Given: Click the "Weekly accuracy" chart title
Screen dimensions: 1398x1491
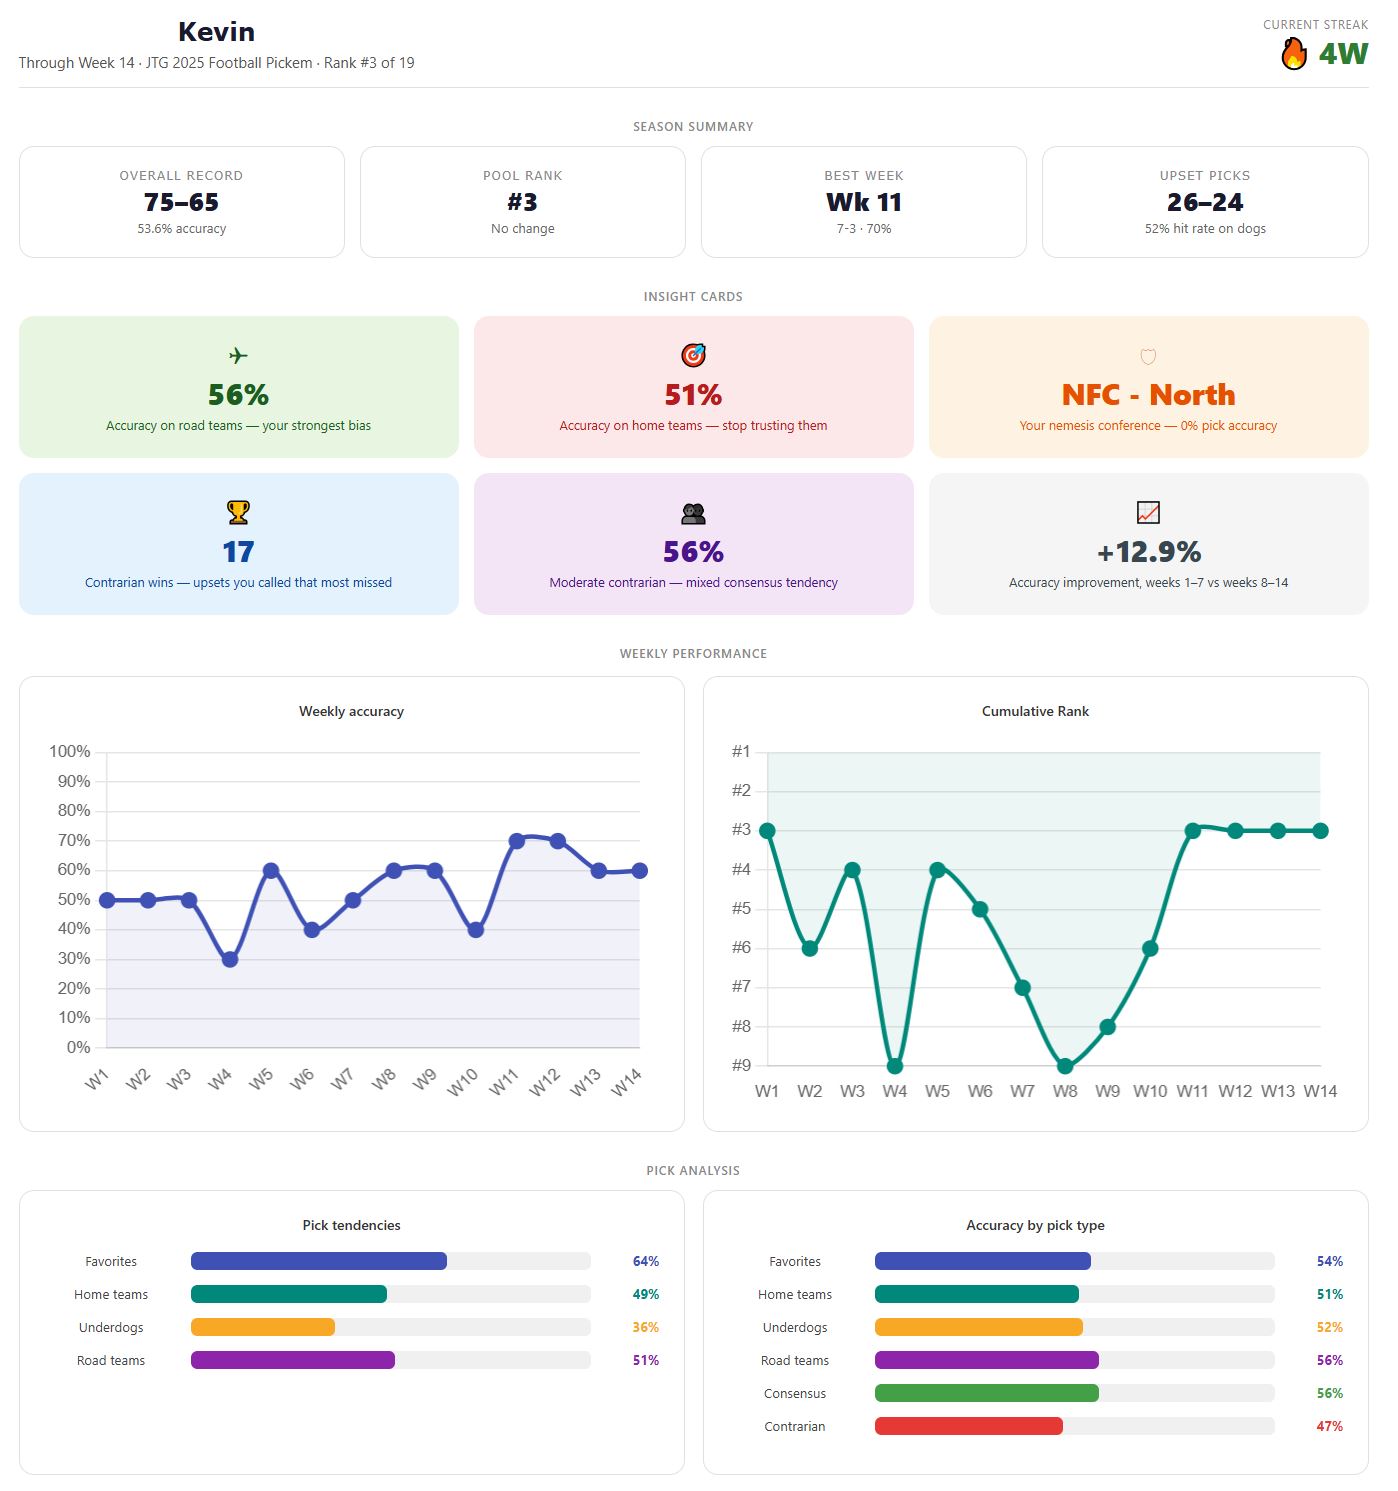Looking at the screenshot, I should click(x=351, y=712).
